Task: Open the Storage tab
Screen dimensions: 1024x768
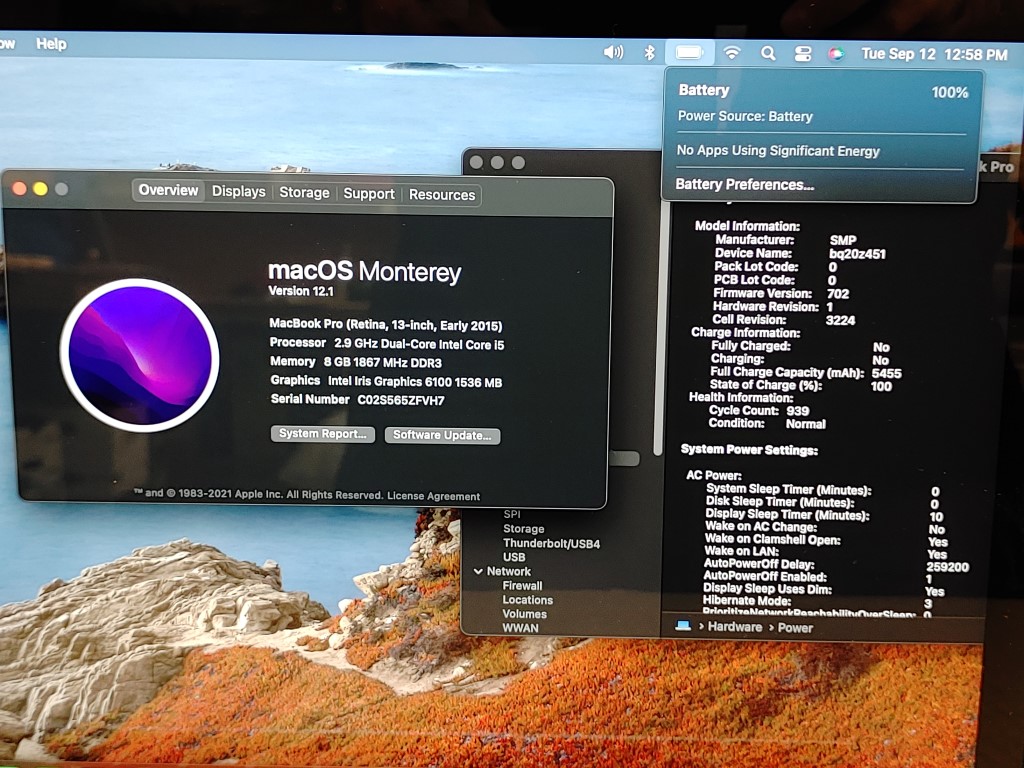Action: click(304, 193)
